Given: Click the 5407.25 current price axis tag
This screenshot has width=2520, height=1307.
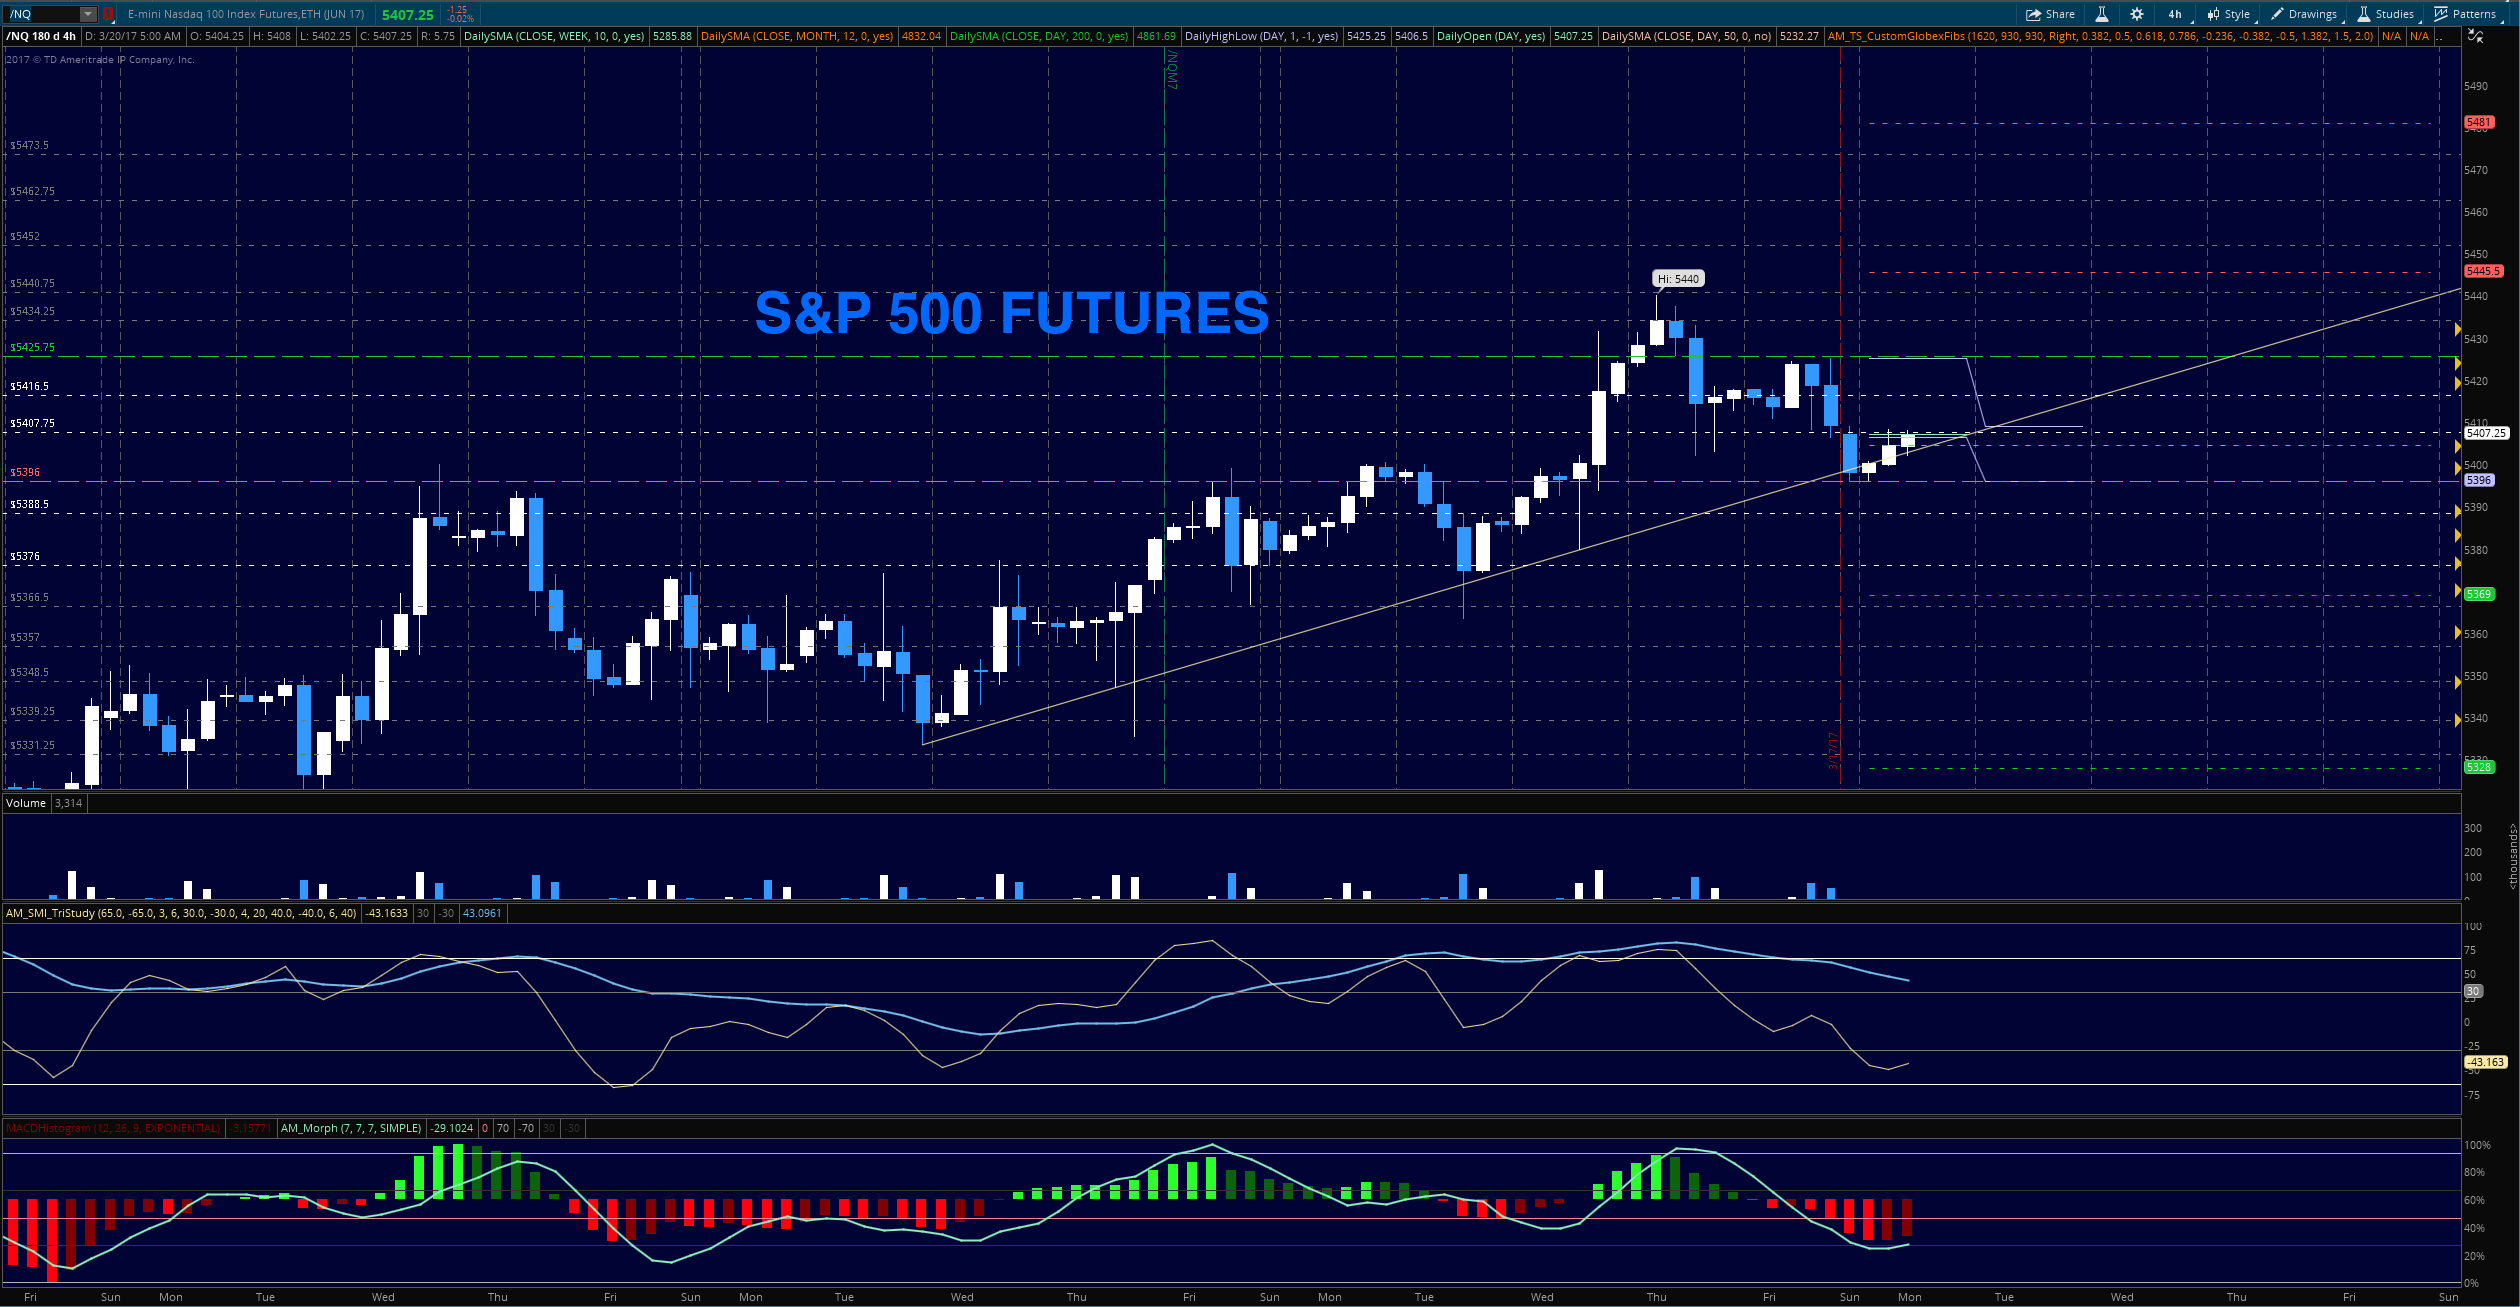Looking at the screenshot, I should (2486, 433).
